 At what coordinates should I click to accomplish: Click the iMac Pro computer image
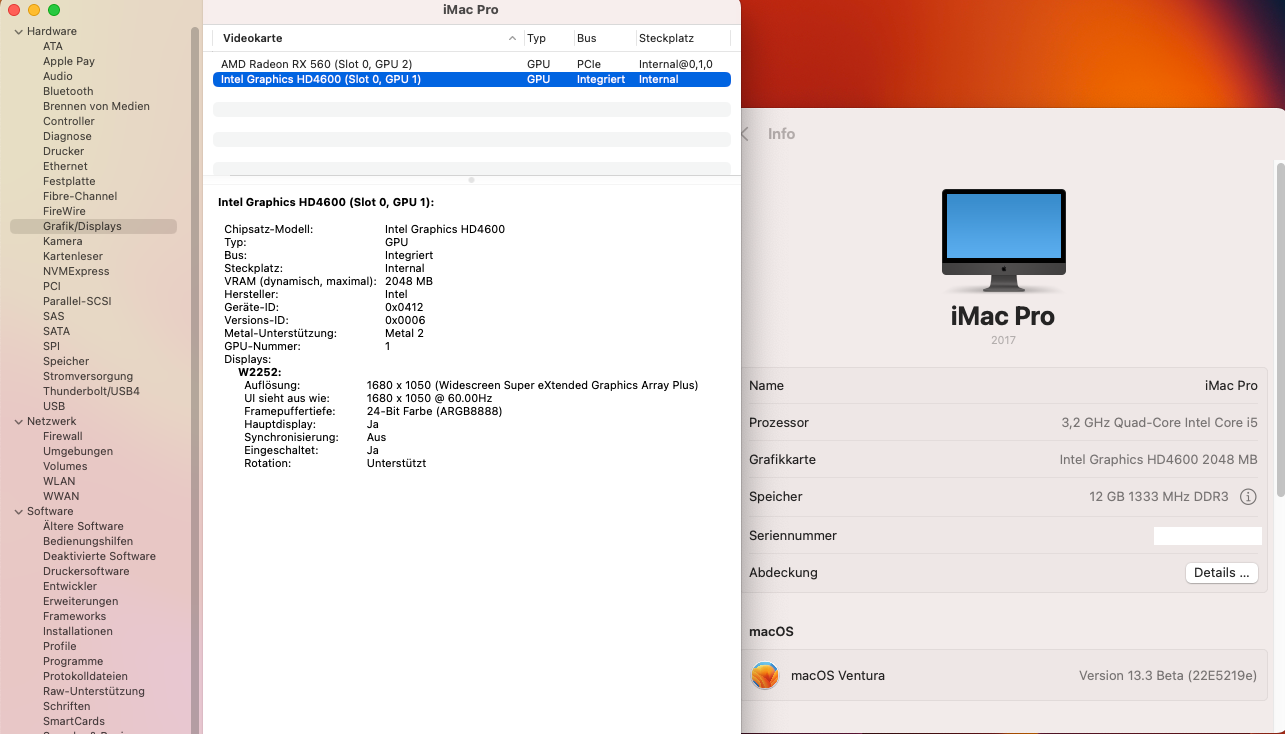pos(1003,241)
